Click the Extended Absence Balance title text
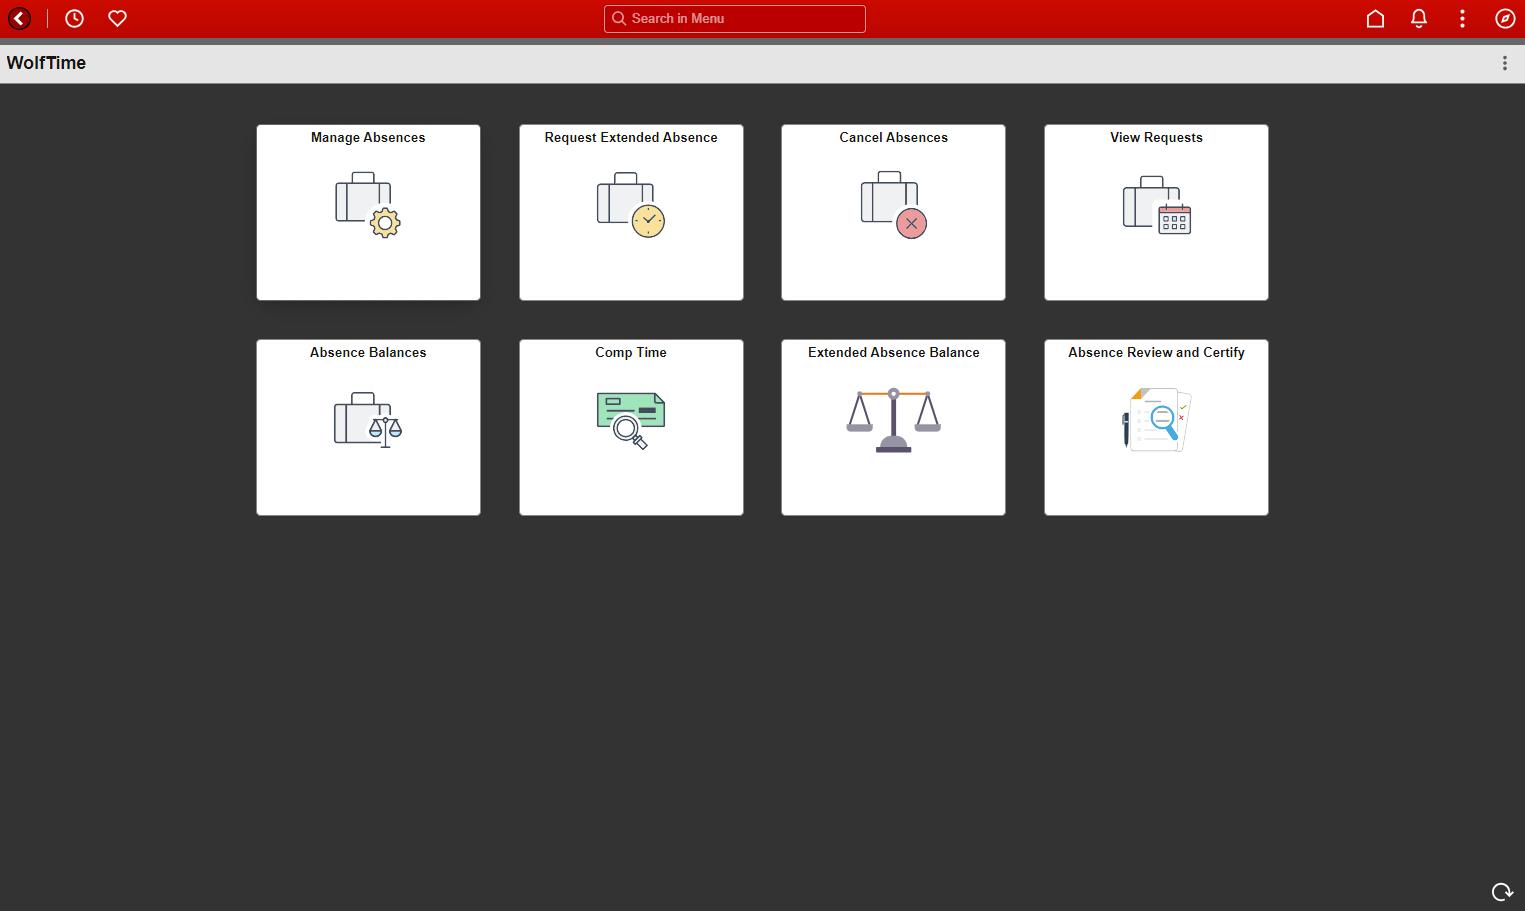 click(894, 353)
